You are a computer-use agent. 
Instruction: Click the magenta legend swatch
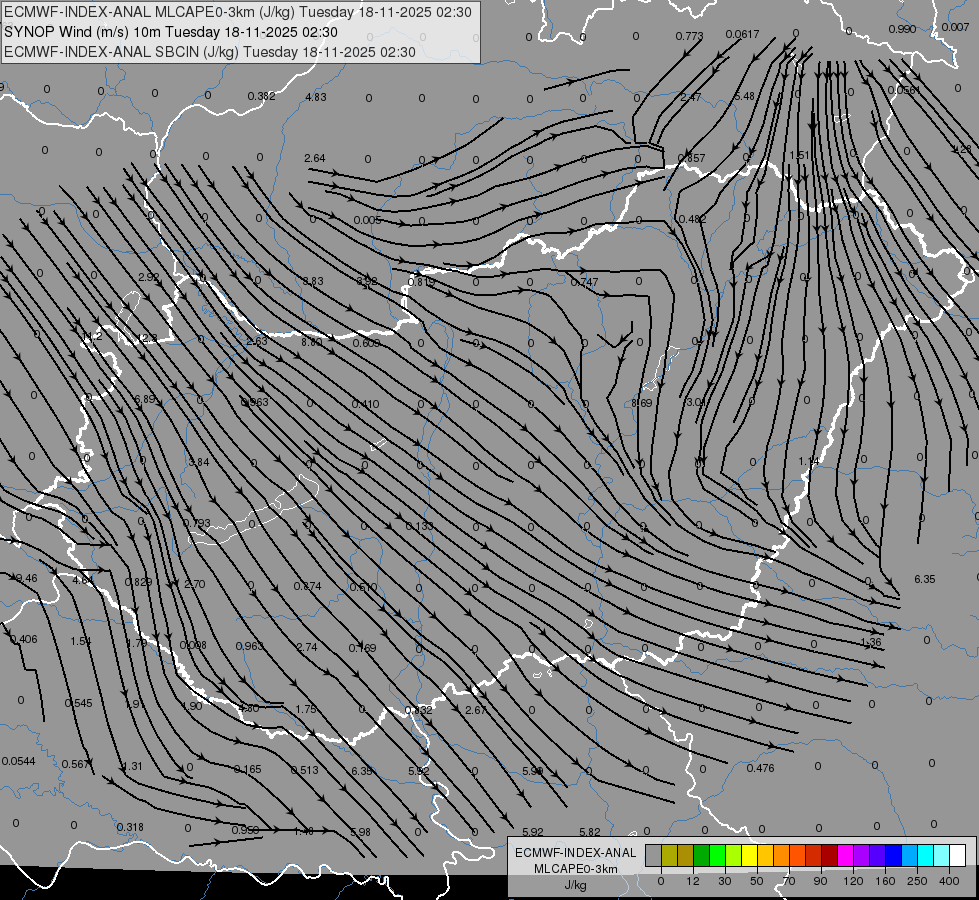846,855
